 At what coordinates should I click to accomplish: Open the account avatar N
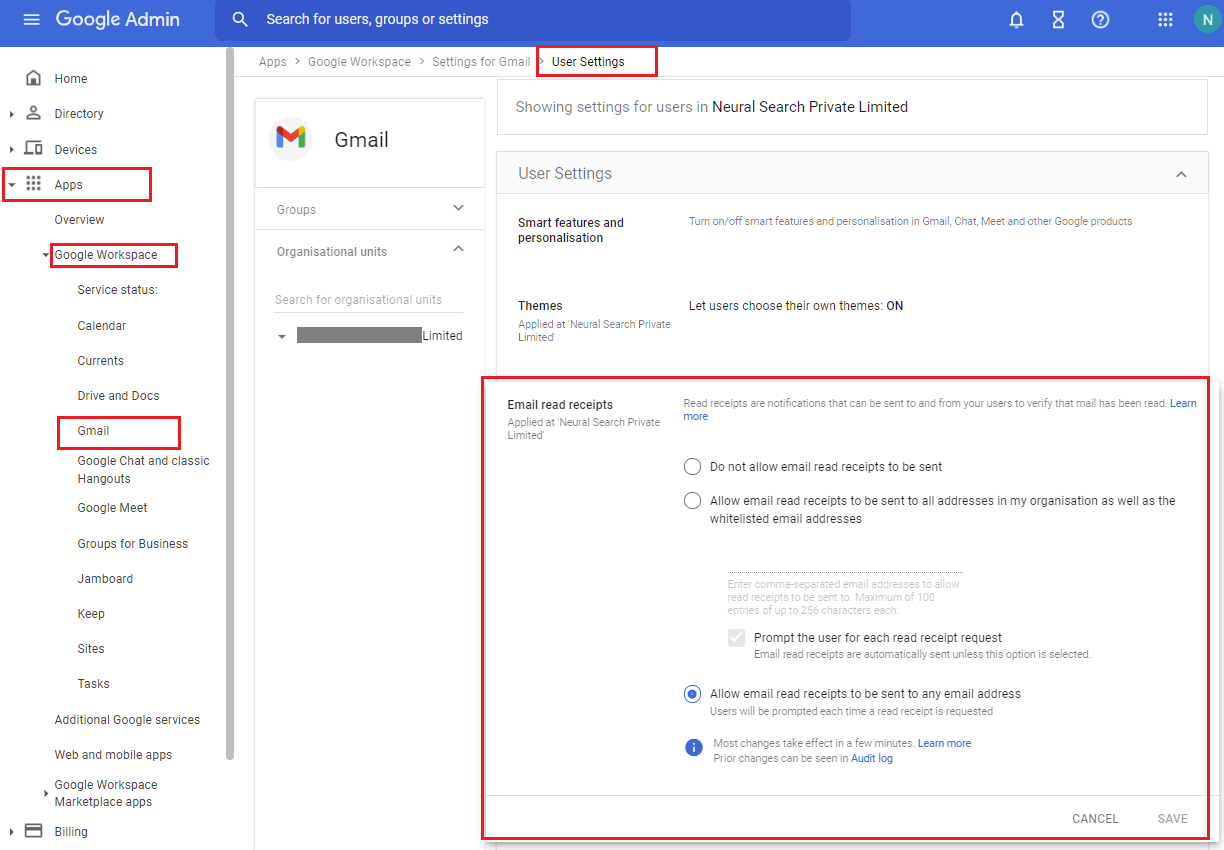click(1207, 20)
